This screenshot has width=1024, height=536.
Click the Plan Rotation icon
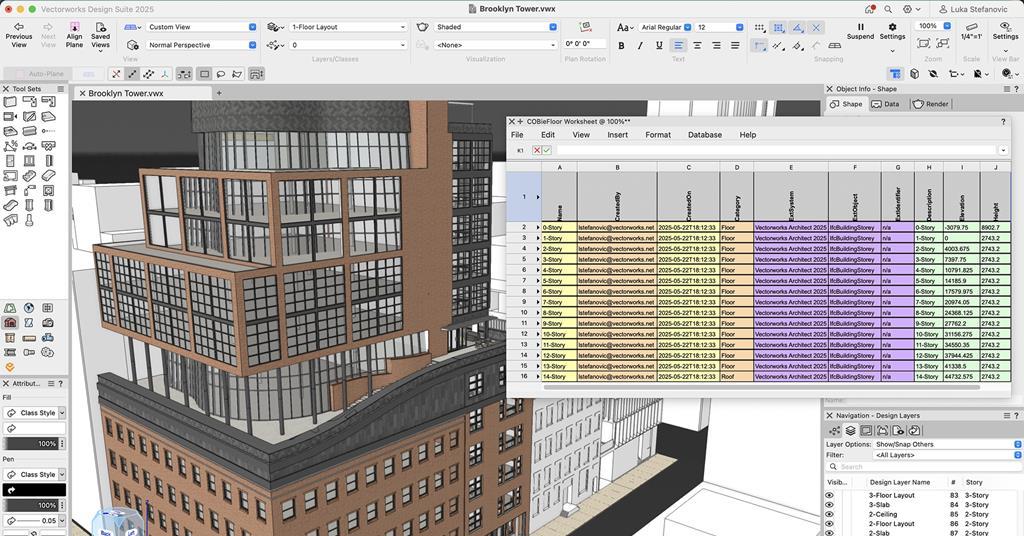(585, 27)
